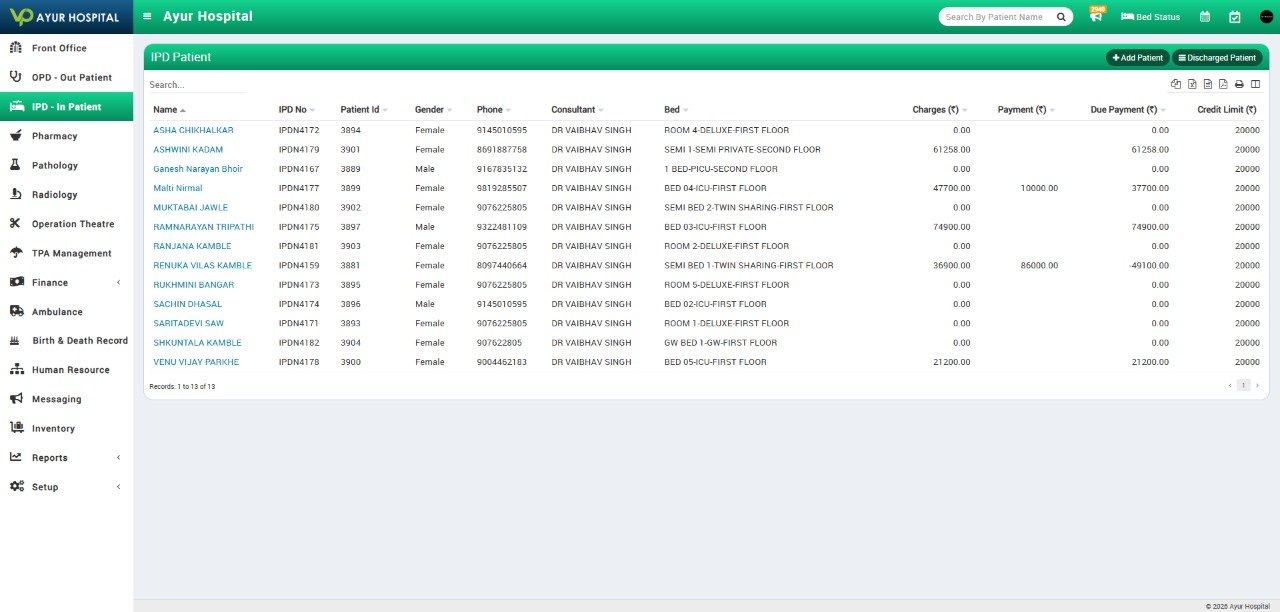The image size is (1280, 612).
Task: Copy the patient table data
Action: point(1175,84)
